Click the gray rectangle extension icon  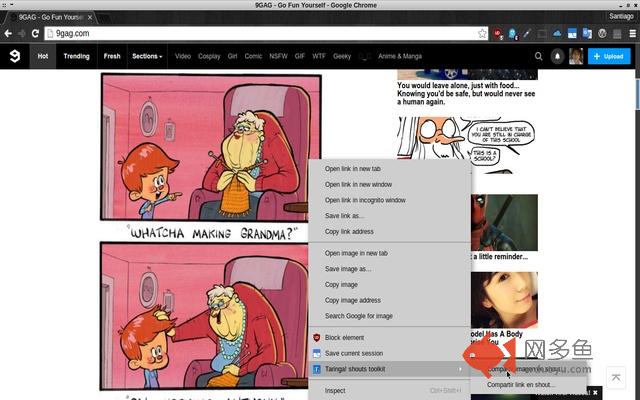point(542,33)
